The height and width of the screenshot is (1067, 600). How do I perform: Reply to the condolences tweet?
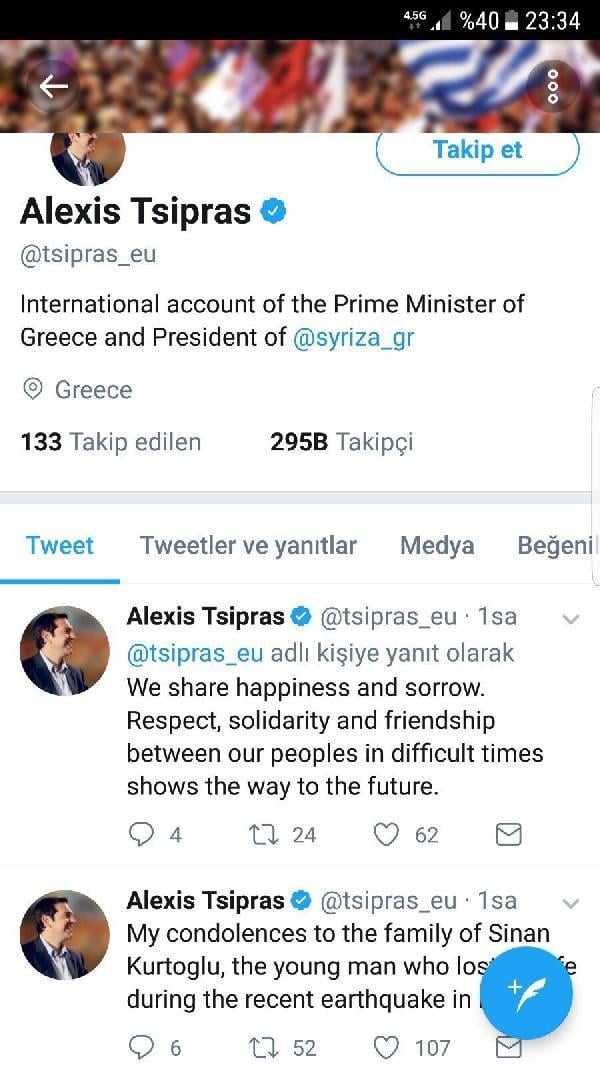(x=138, y=1047)
